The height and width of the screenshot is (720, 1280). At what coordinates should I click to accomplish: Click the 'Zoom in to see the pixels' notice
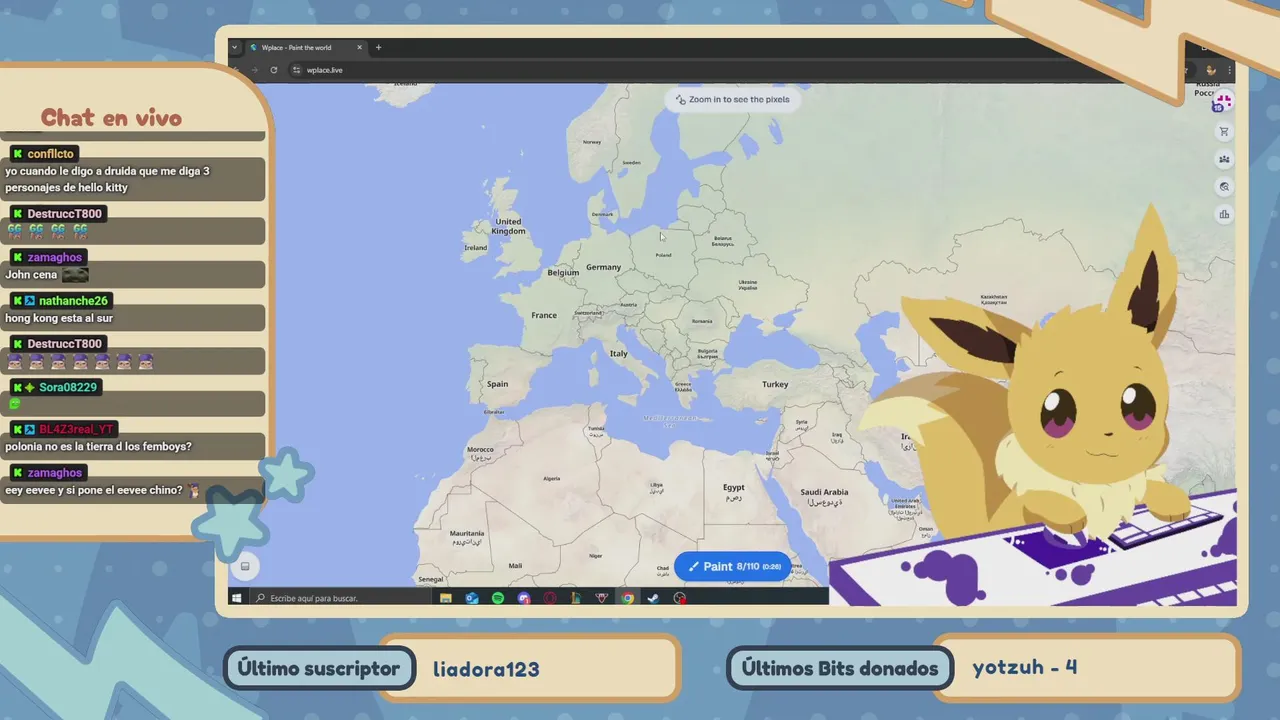733,99
